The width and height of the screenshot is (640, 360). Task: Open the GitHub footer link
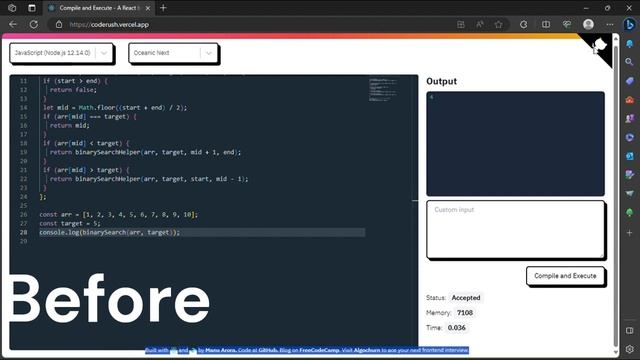click(268, 350)
